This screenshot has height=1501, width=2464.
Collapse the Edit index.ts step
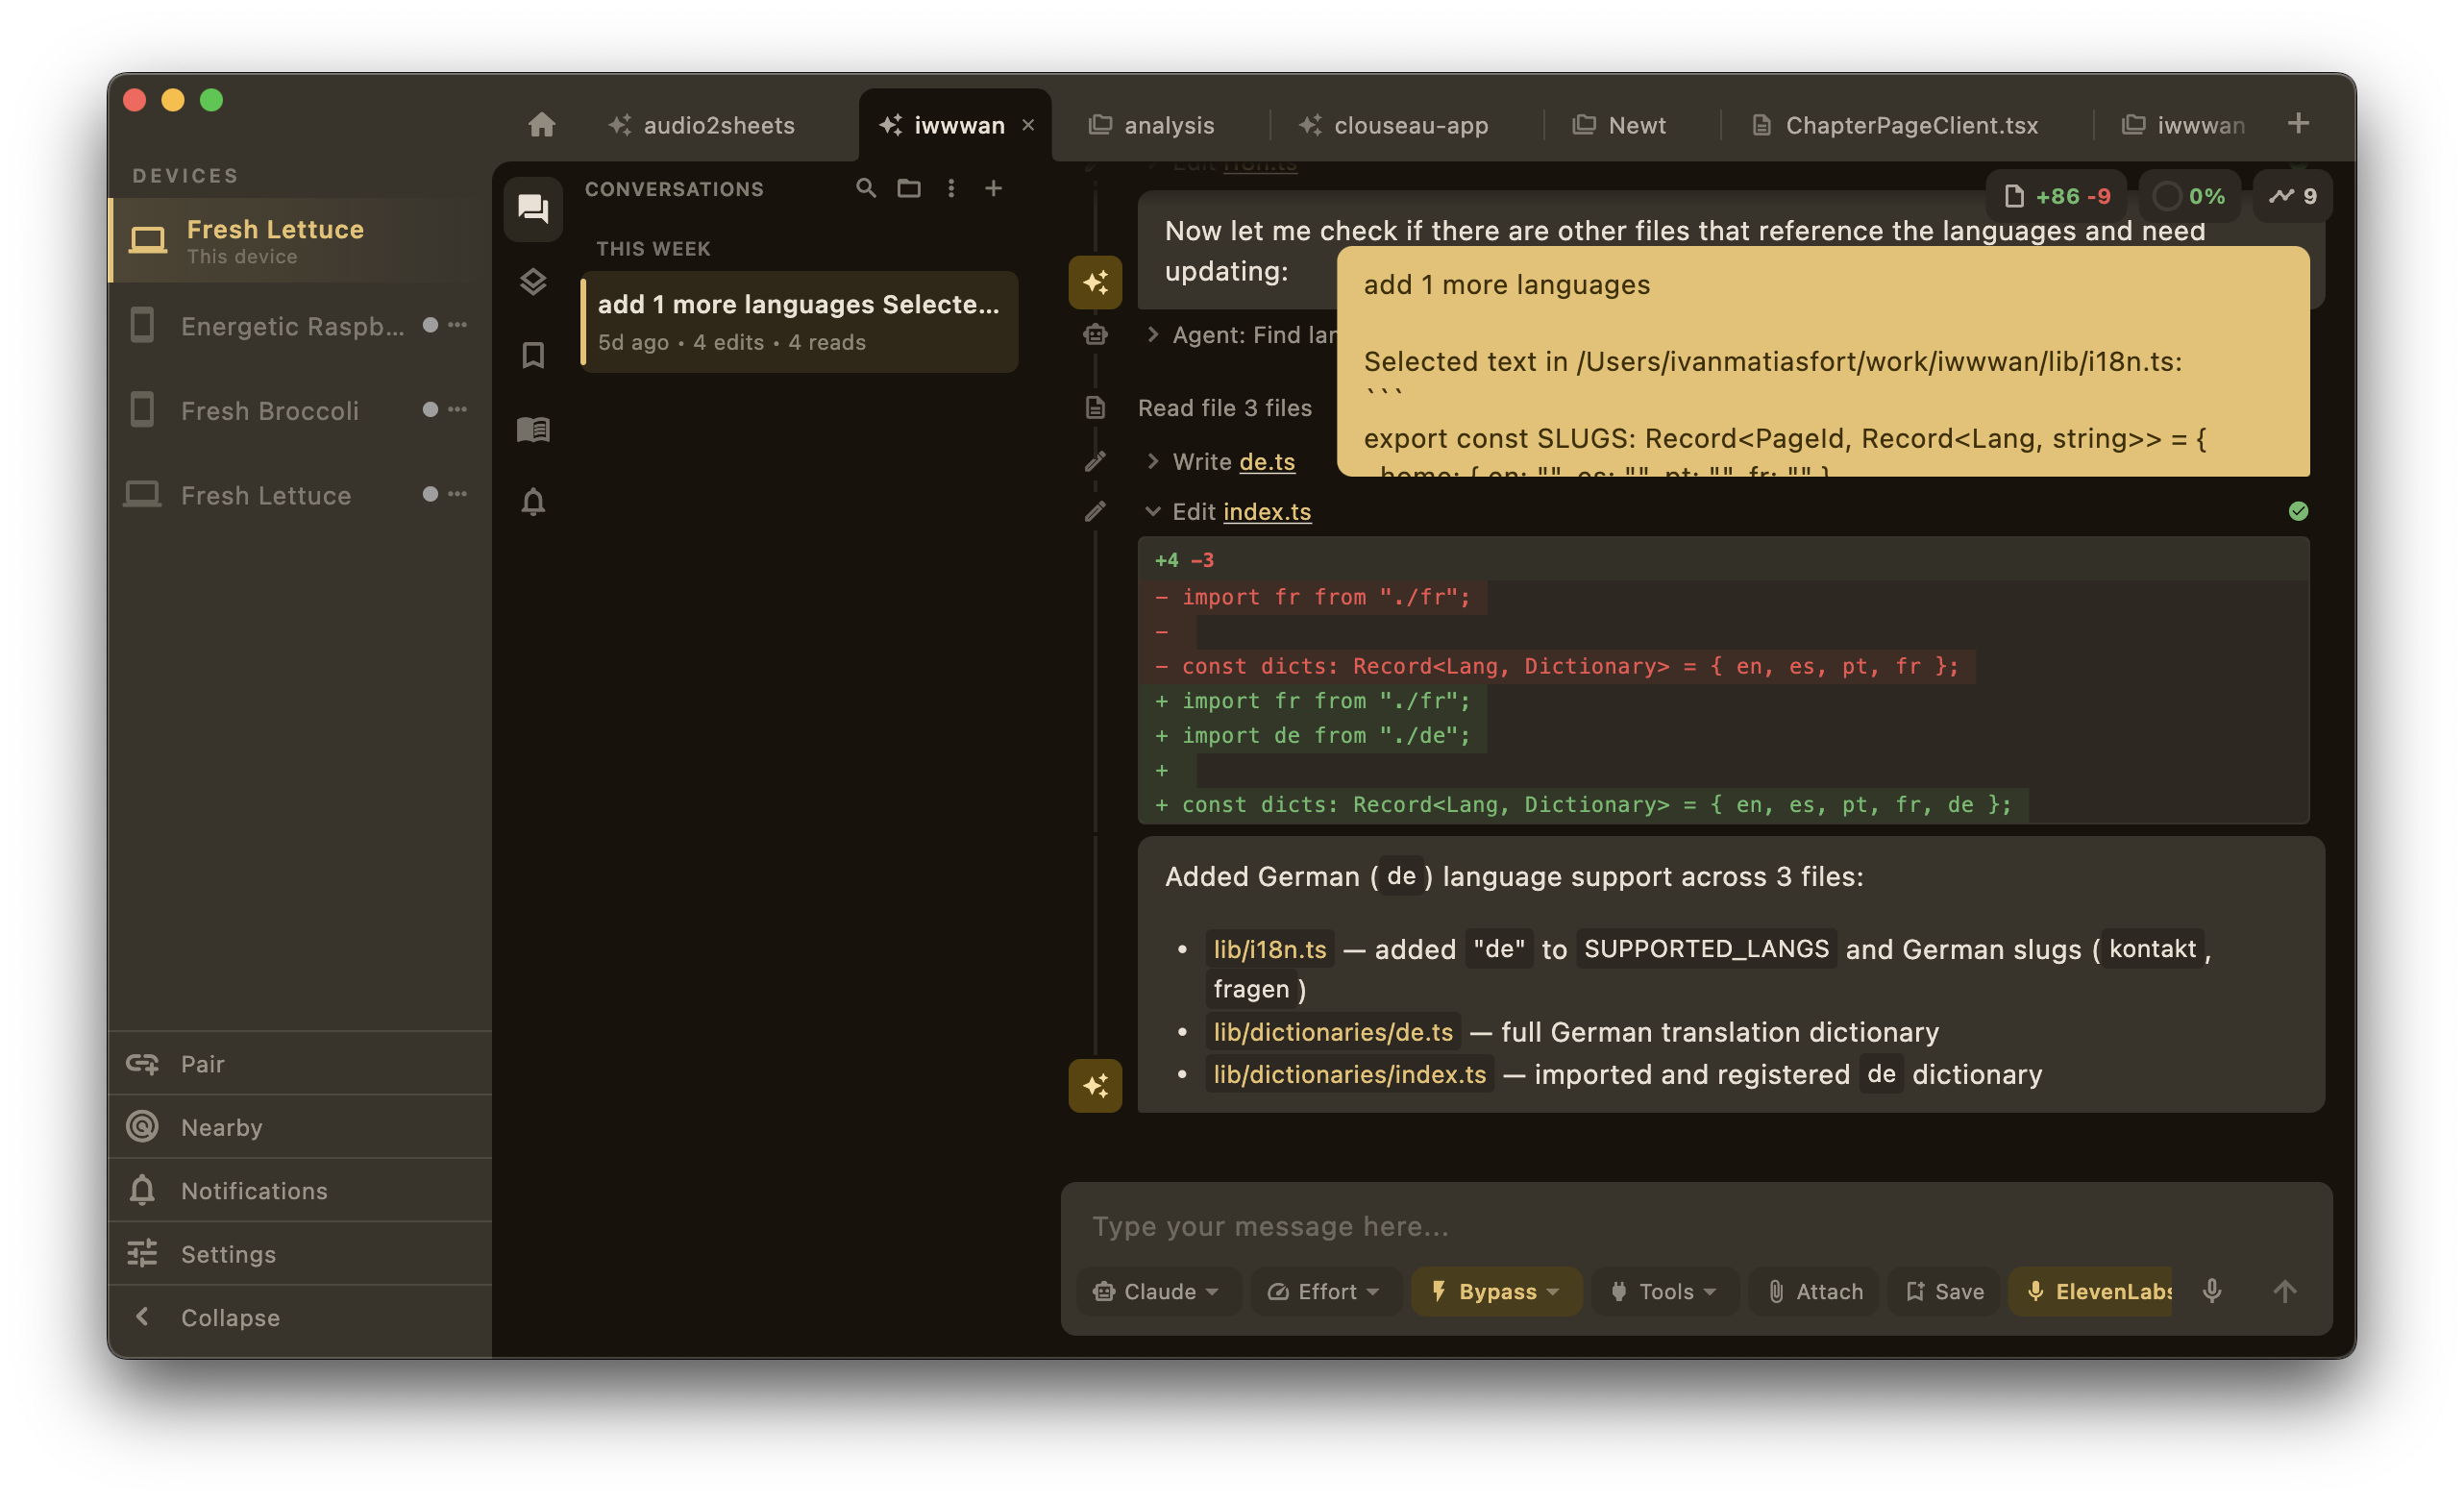1153,511
